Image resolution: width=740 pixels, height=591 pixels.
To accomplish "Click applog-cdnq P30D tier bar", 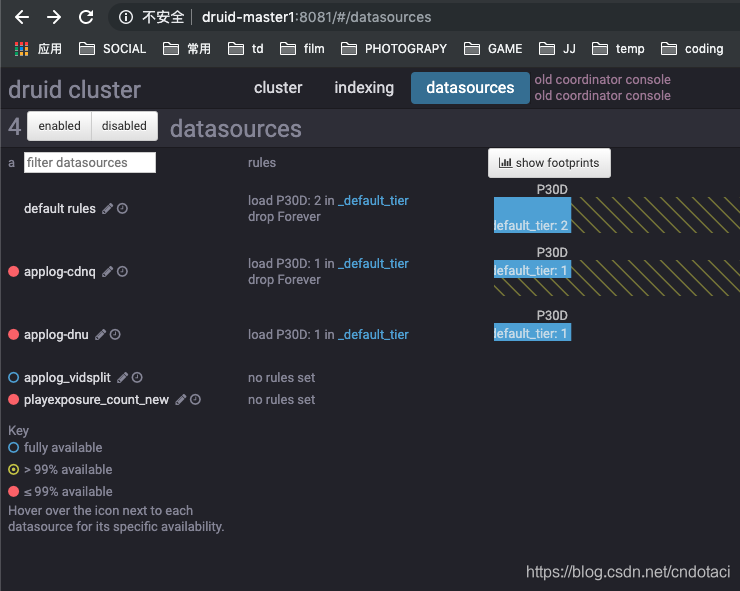I will (x=532, y=269).
